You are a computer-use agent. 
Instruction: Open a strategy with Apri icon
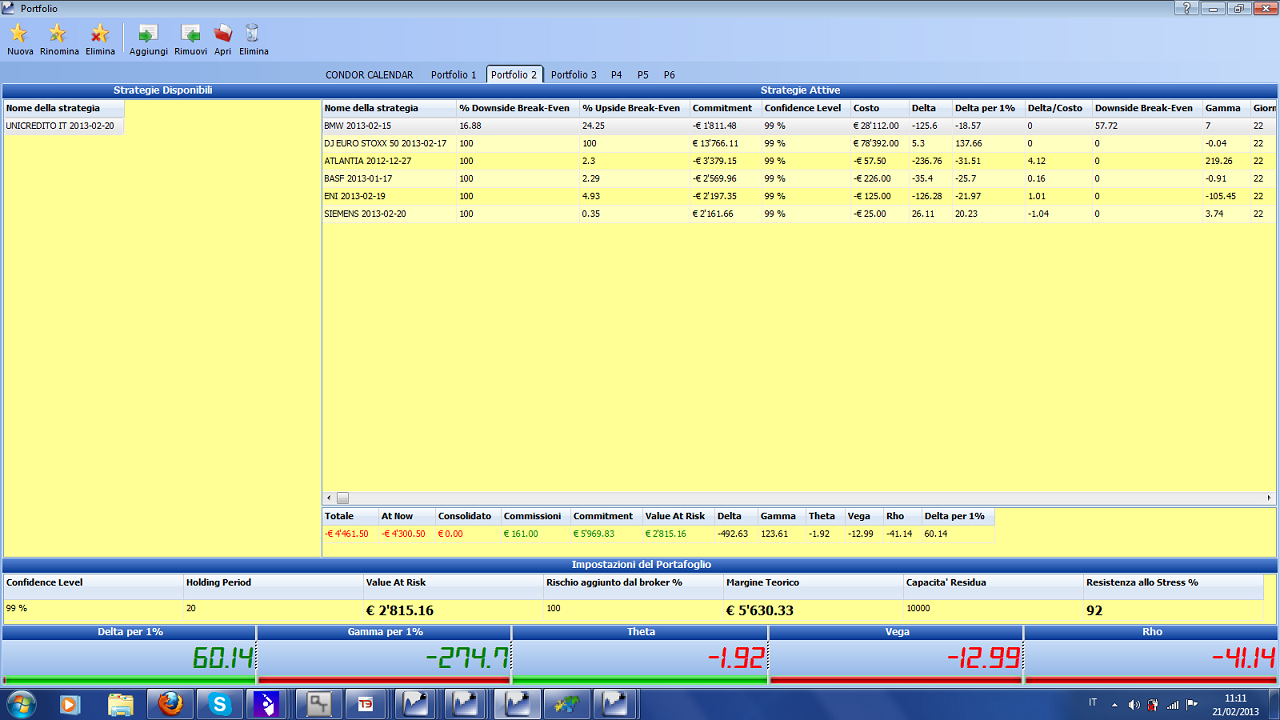[x=223, y=33]
